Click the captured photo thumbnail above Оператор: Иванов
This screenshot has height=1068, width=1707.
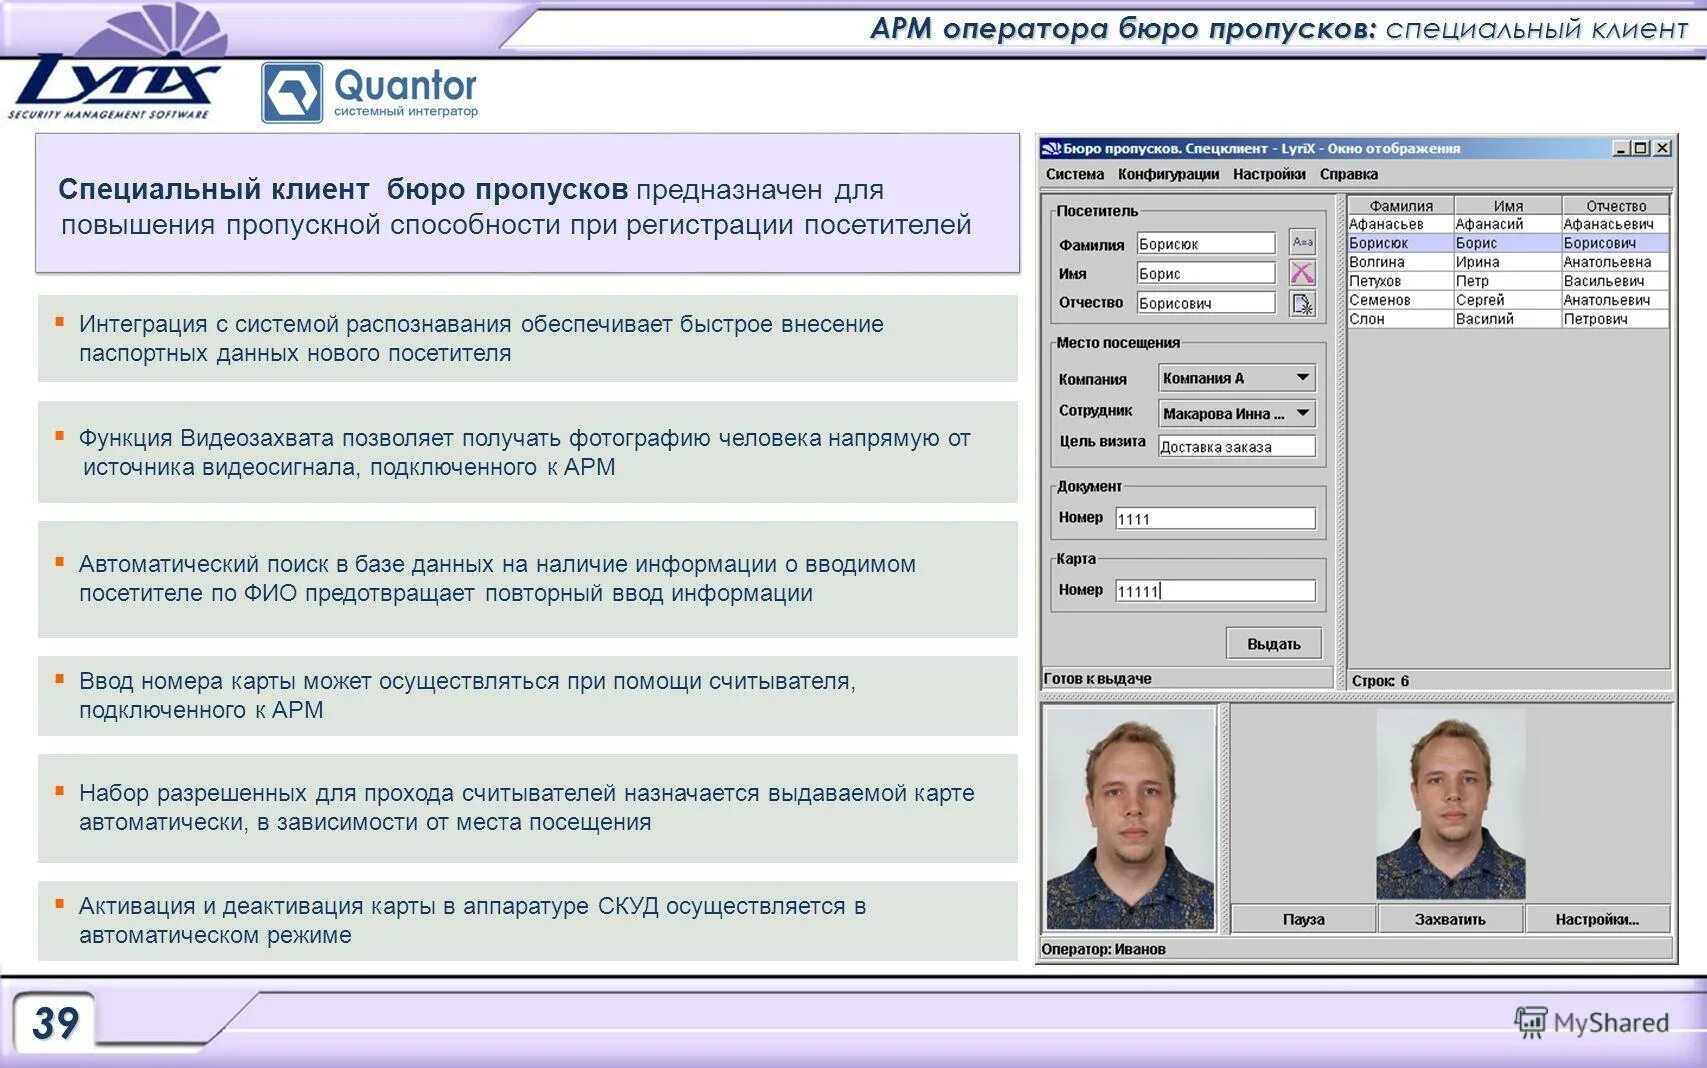coord(1130,818)
